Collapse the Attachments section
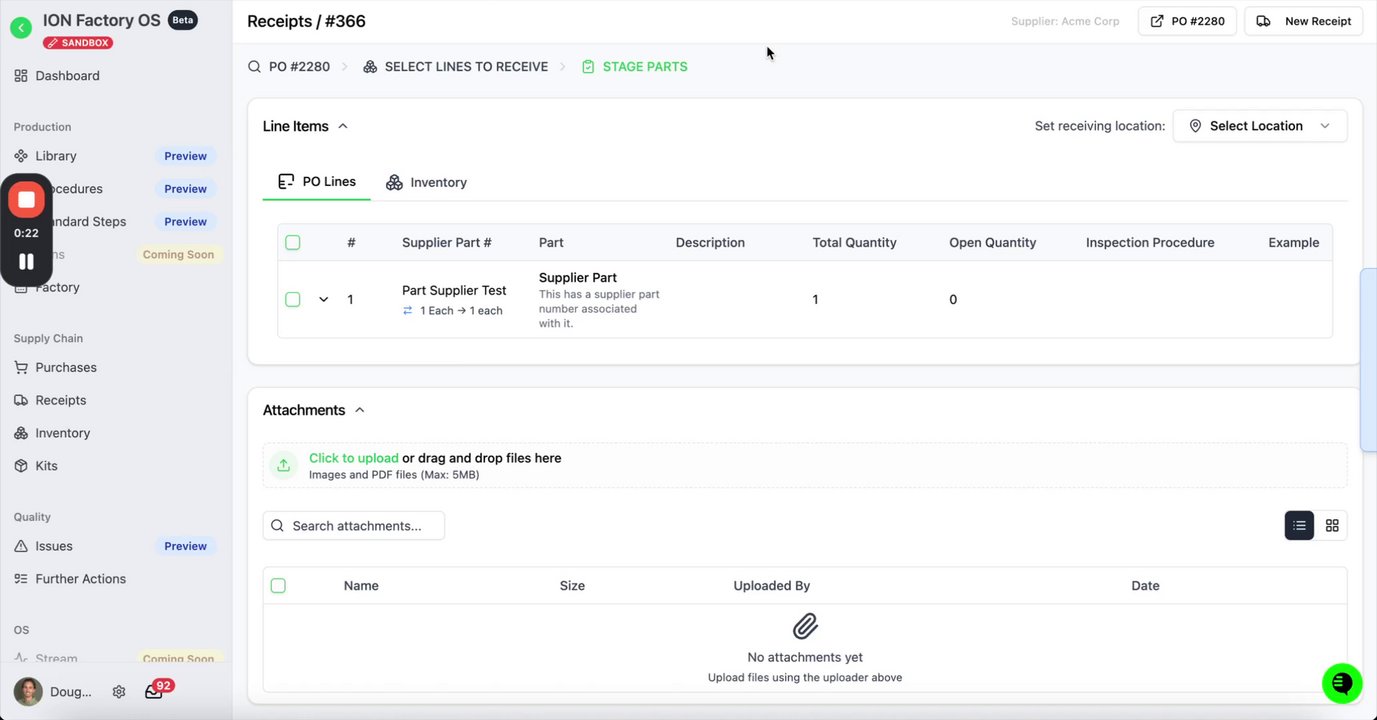The width and height of the screenshot is (1377, 720). pyautogui.click(x=360, y=410)
